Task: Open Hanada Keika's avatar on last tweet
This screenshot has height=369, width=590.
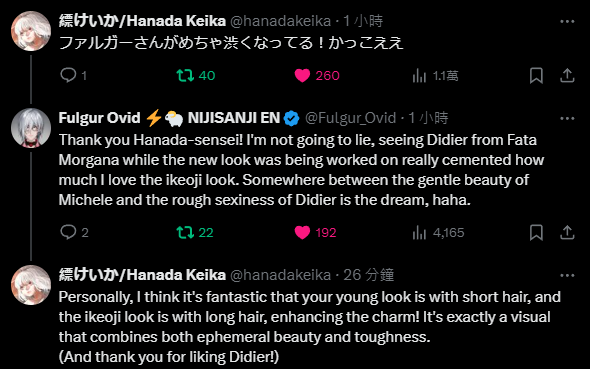Action: click(31, 285)
